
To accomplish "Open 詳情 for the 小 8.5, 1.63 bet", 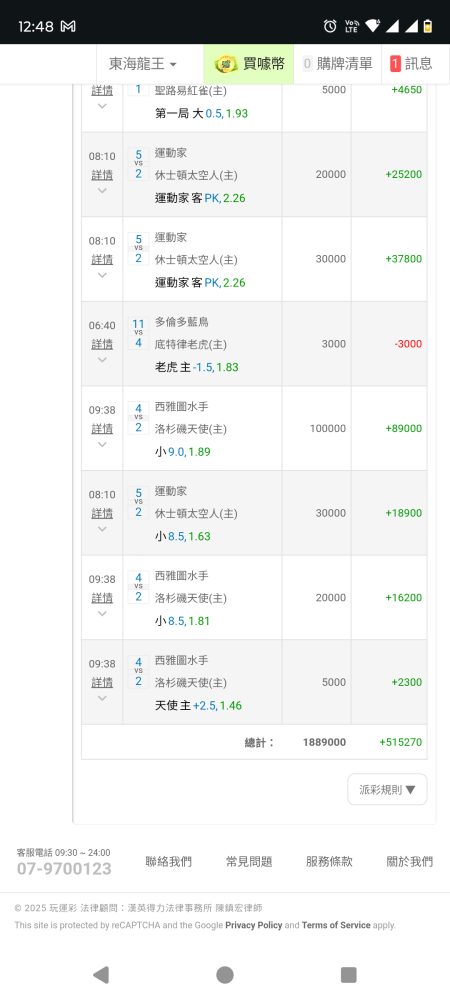I will (x=102, y=513).
